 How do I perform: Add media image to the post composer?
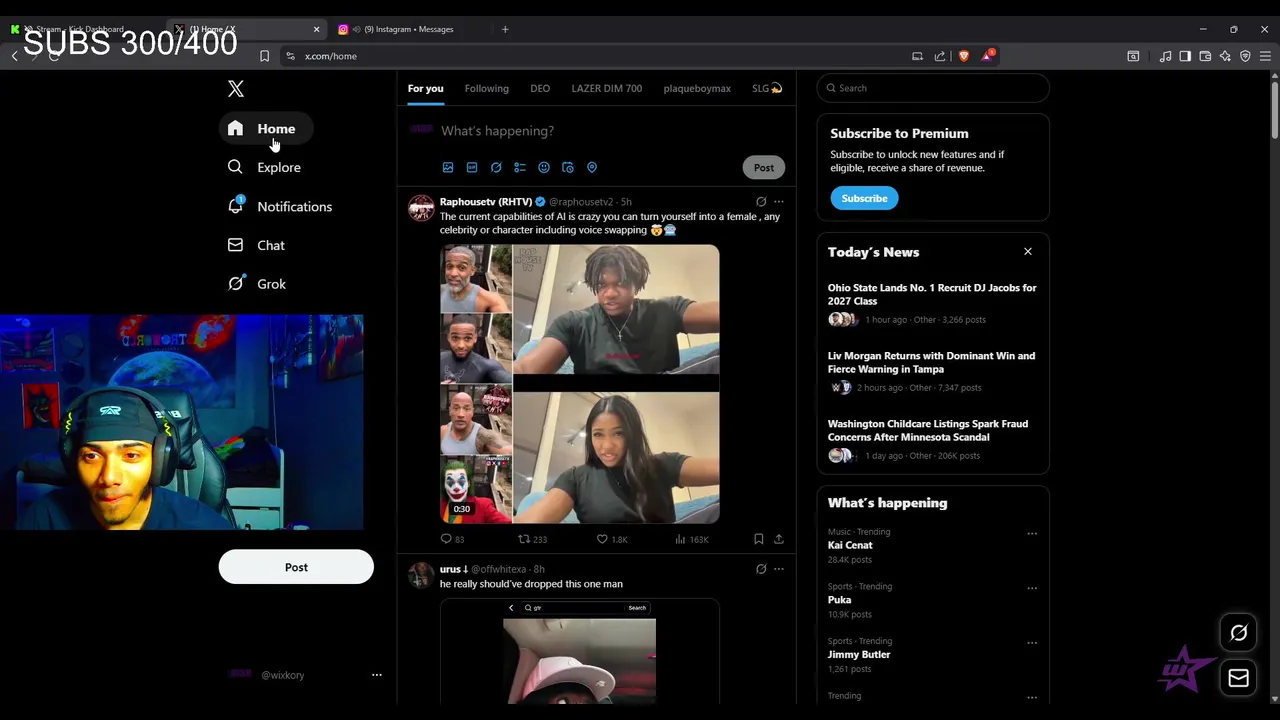click(x=448, y=167)
